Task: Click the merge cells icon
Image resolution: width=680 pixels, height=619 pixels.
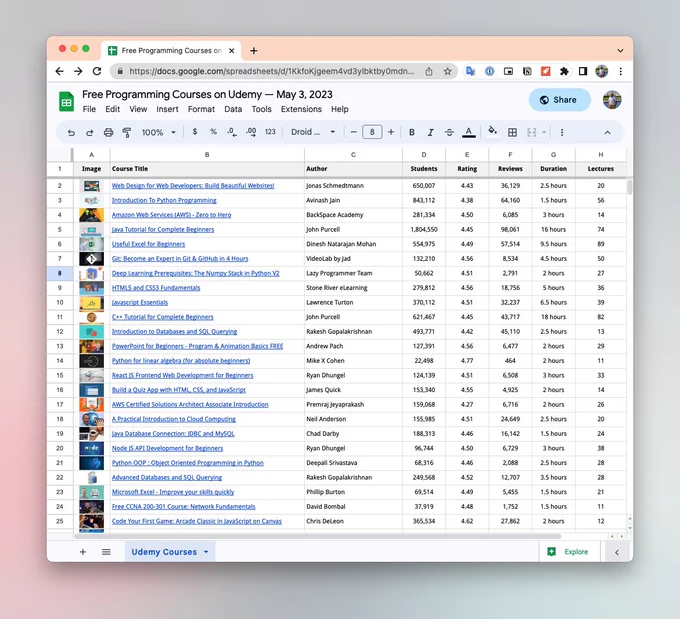Action: coord(532,132)
